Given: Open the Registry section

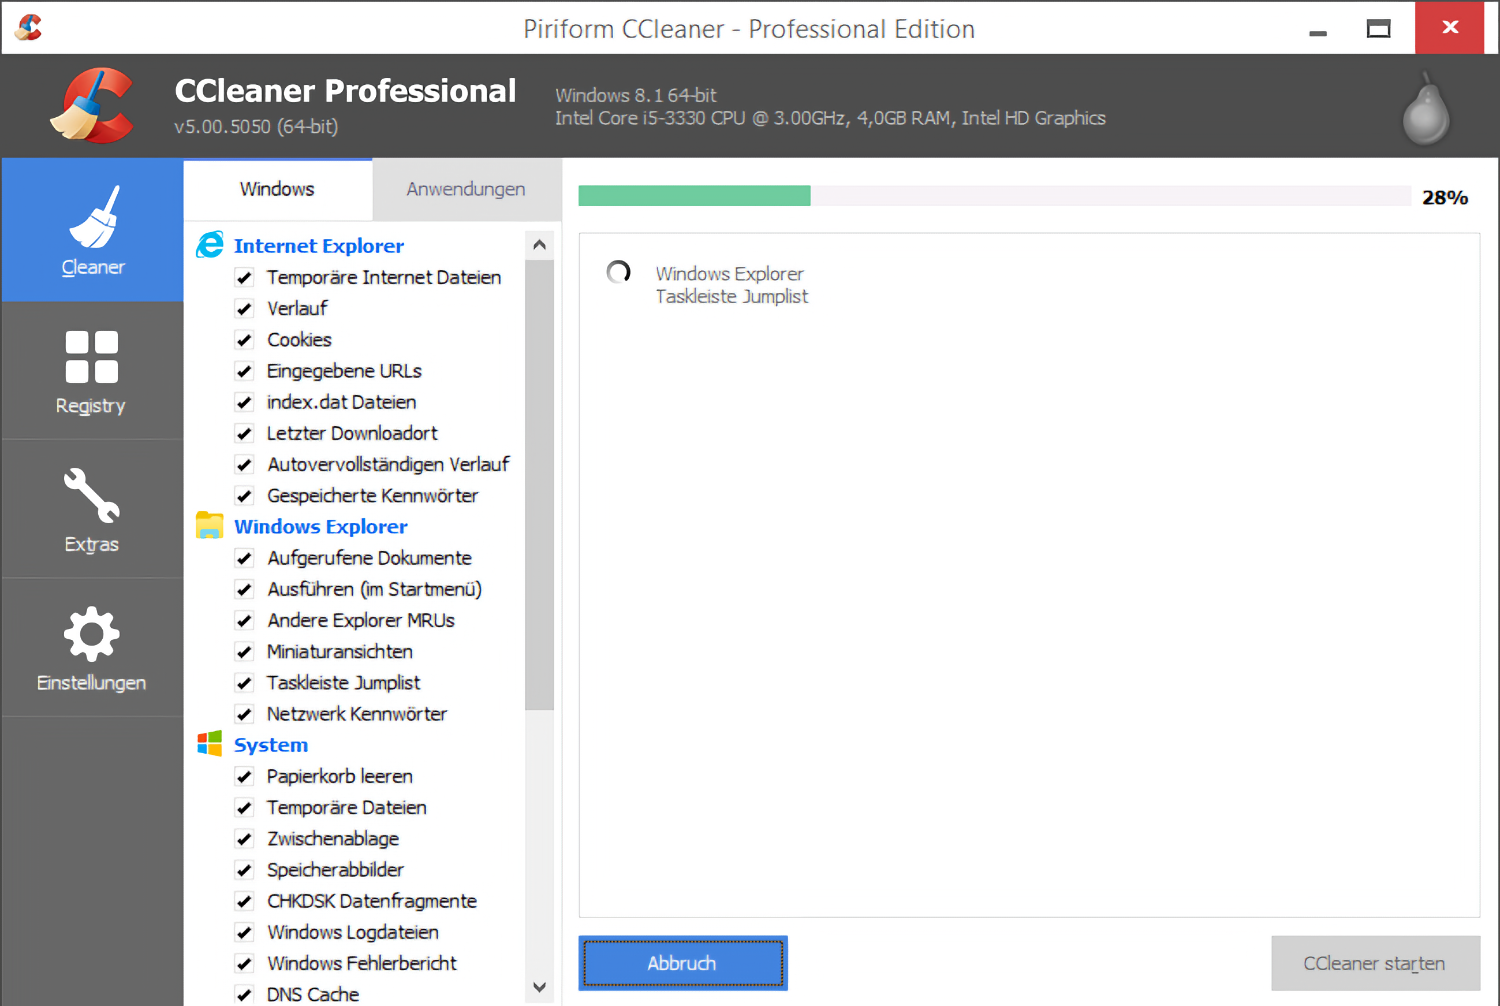Looking at the screenshot, I should click(x=92, y=371).
